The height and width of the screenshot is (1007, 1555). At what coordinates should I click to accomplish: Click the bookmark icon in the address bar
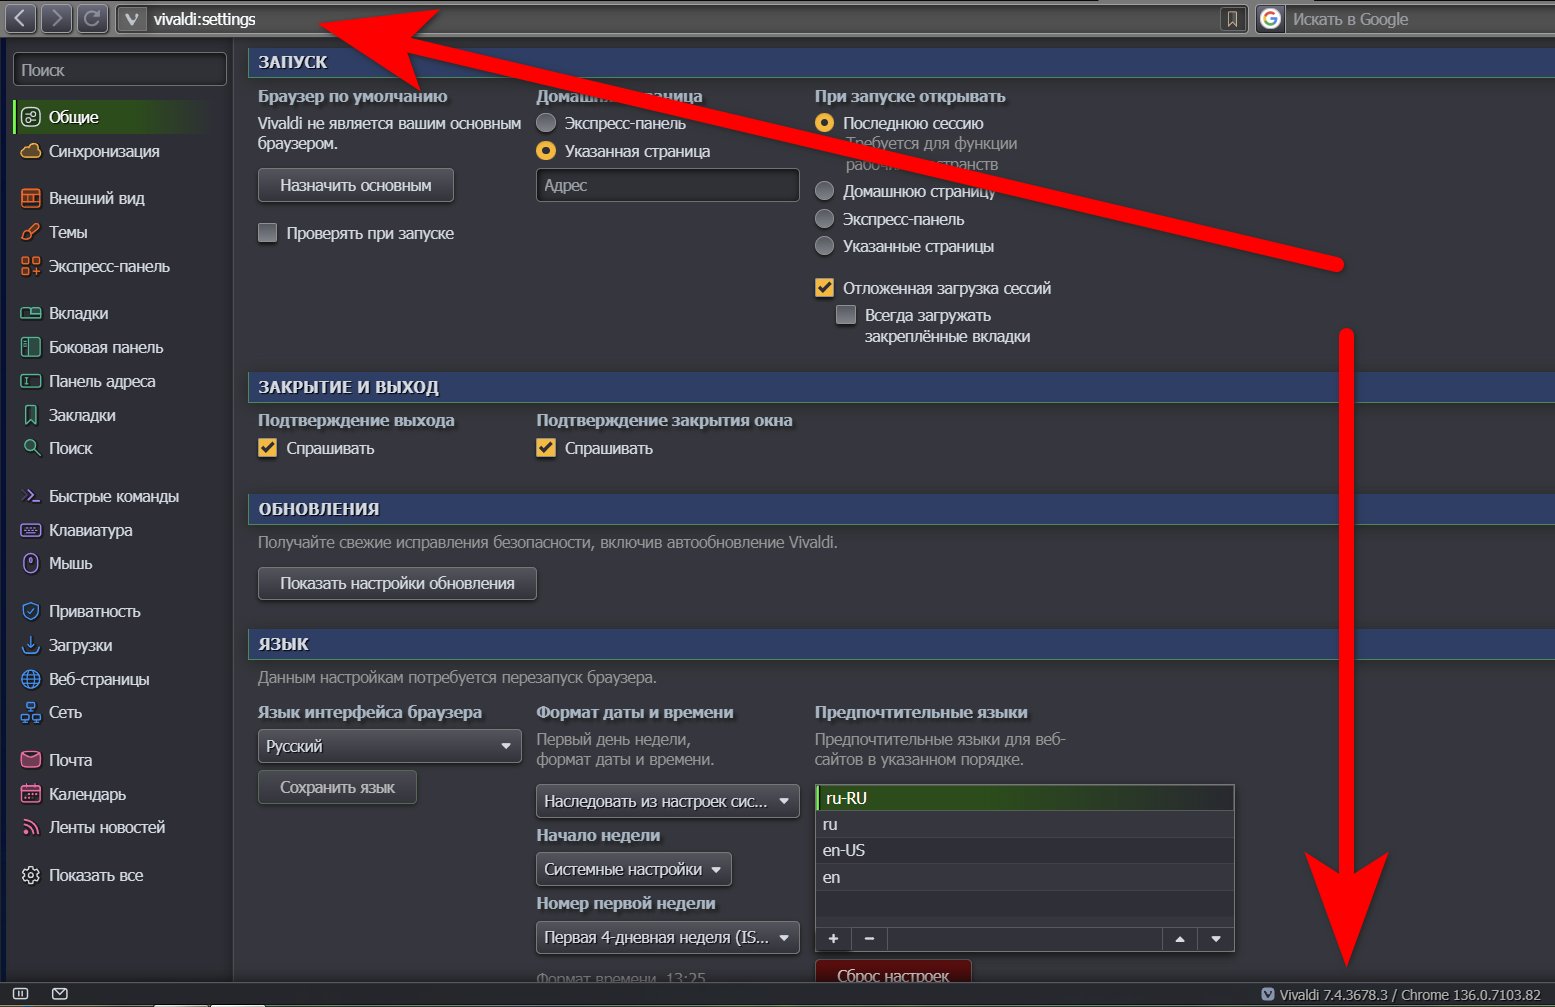click(x=1232, y=19)
